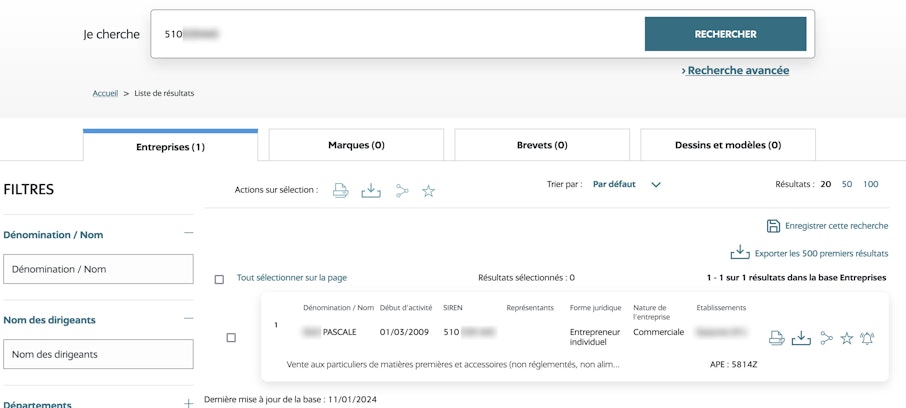The image size is (906, 408).
Task: Click 'Dernière mise à jour' date text
Action: [290, 399]
